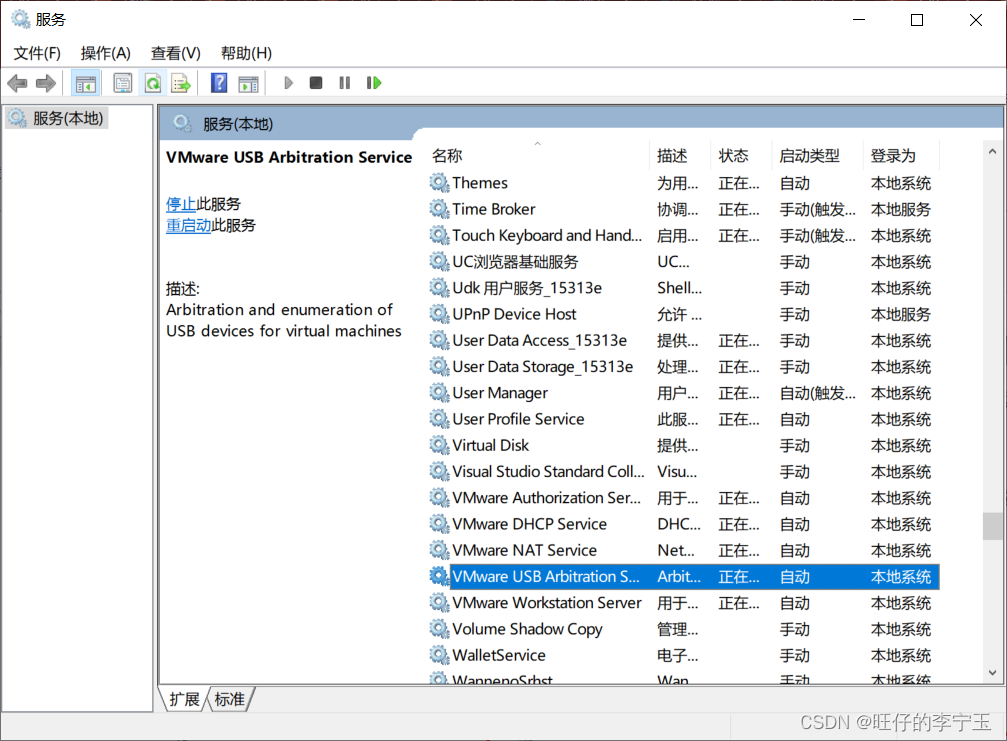
Task: Click the Back arrow toolbar icon
Action: pyautogui.click(x=17, y=83)
